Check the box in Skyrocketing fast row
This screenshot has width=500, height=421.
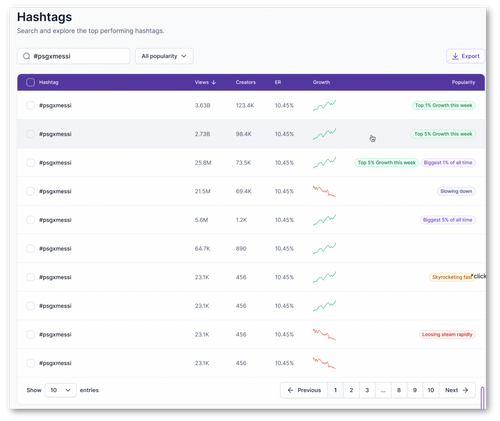[x=30, y=277]
